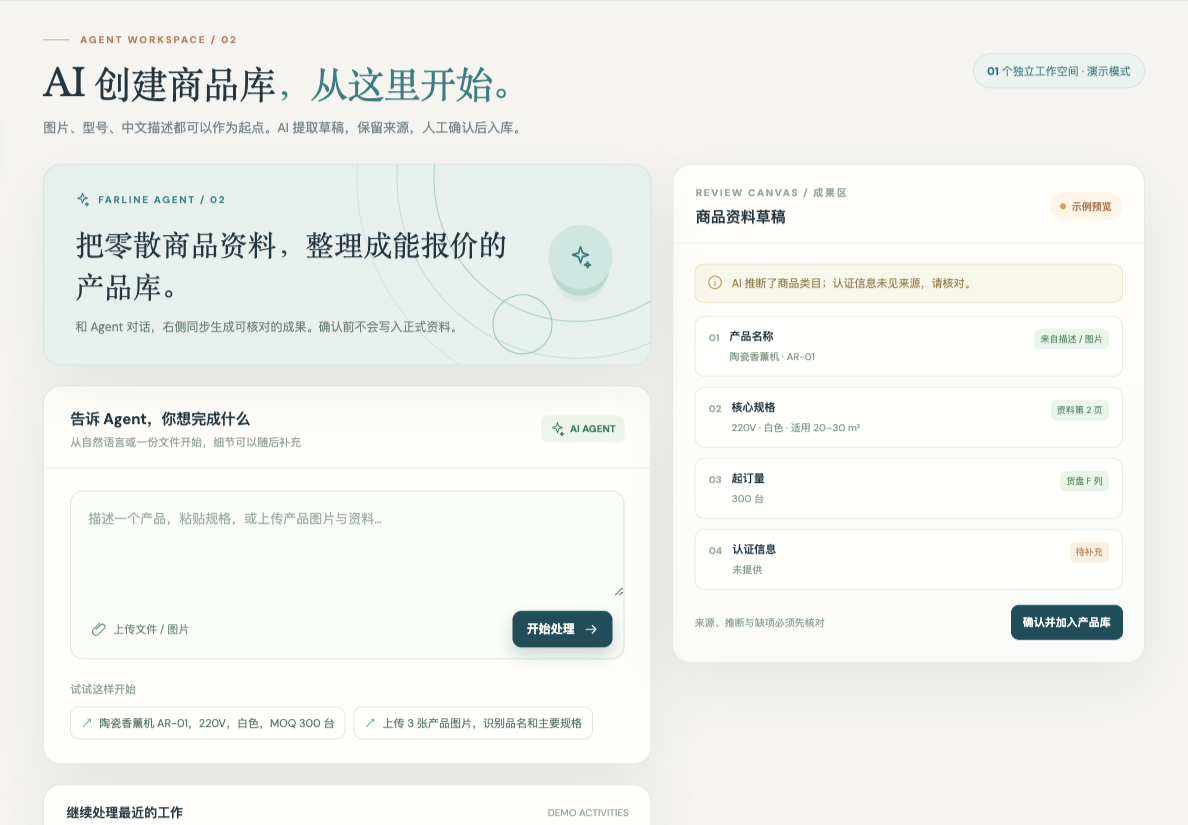The height and width of the screenshot is (825, 1188).
Task: Click the textarea resize handle
Action: (x=619, y=592)
